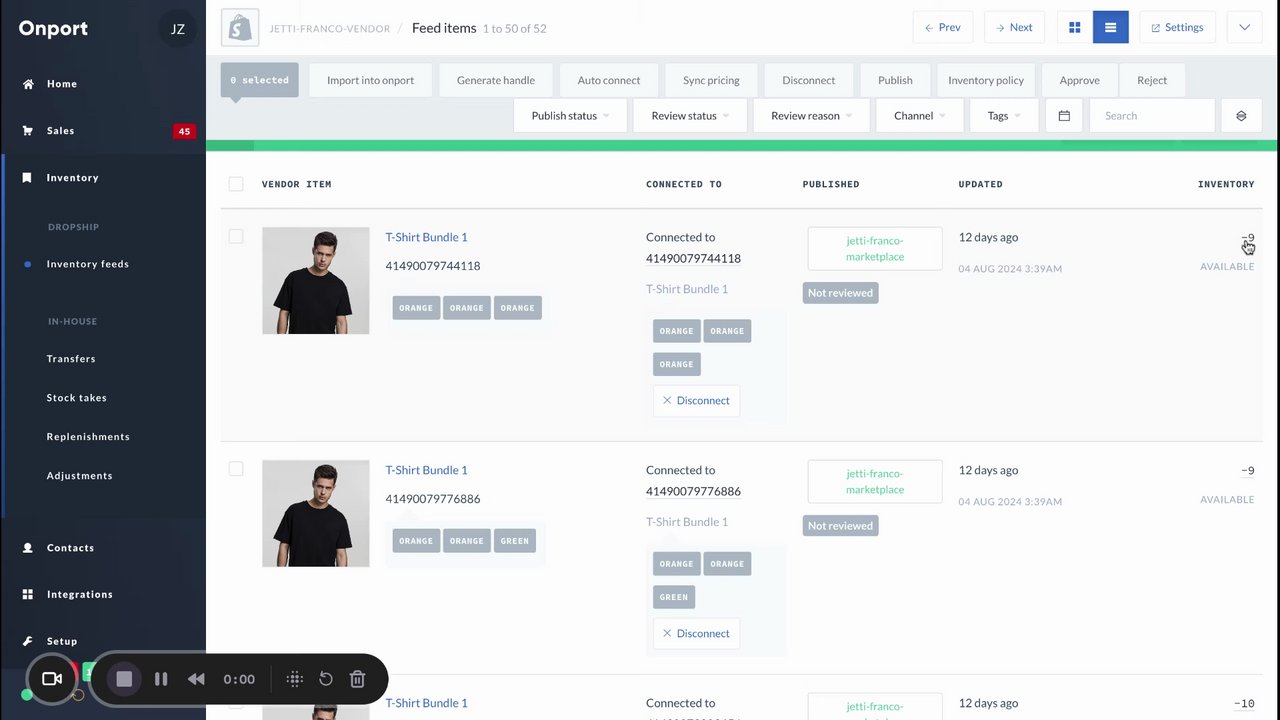Screen dimensions: 1280x720
Task: Click the Disconnect button in the toolbar
Action: (808, 80)
